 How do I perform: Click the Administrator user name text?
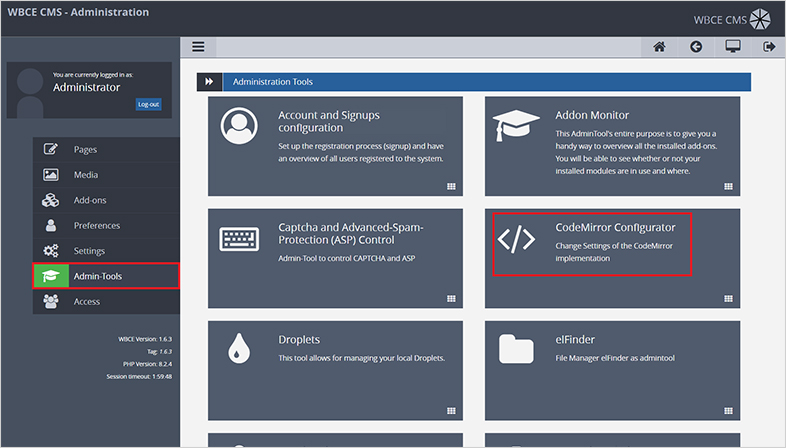click(x=87, y=87)
